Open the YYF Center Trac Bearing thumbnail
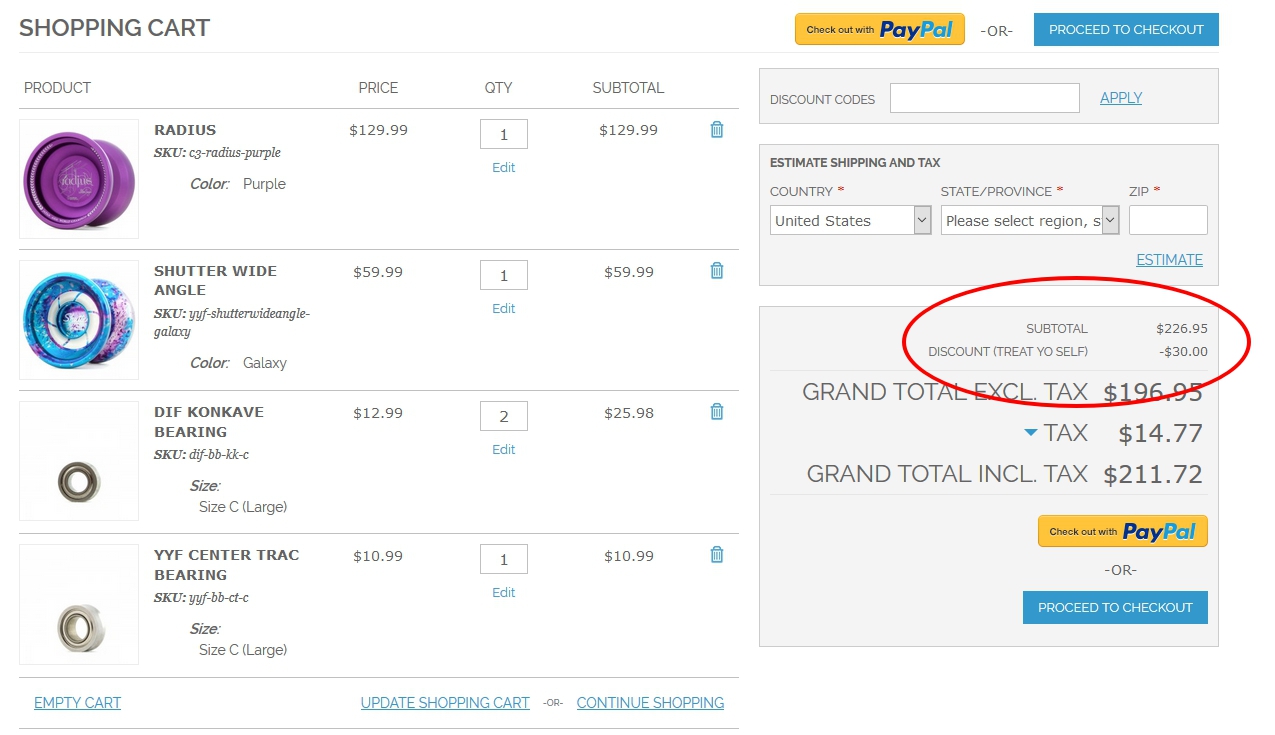Viewport: 1275px width, 735px height. (79, 604)
